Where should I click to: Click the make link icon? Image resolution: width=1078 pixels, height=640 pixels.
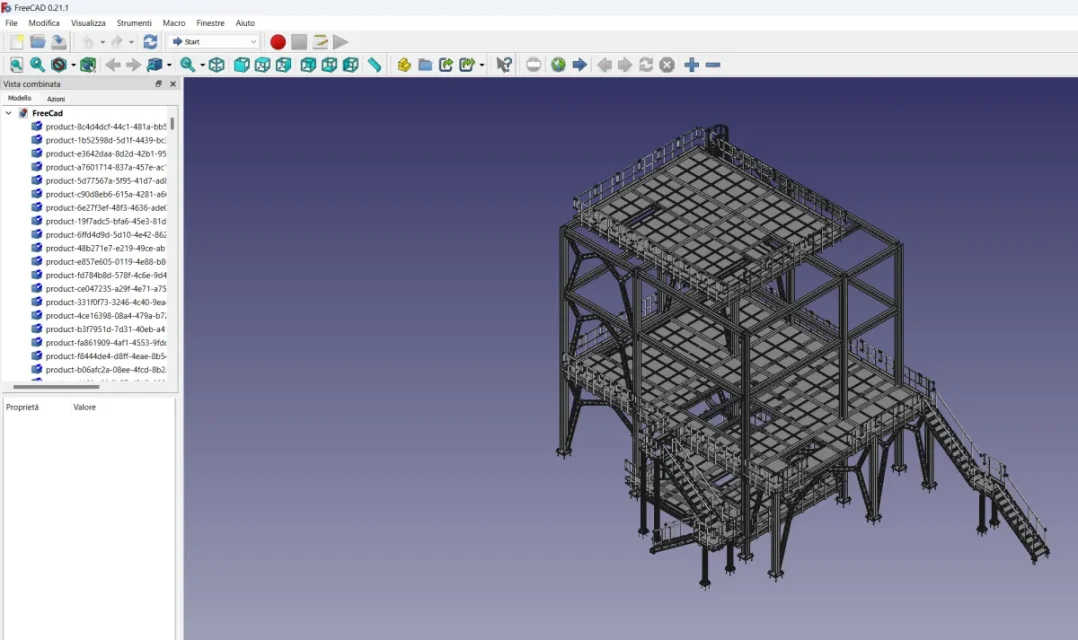point(446,65)
